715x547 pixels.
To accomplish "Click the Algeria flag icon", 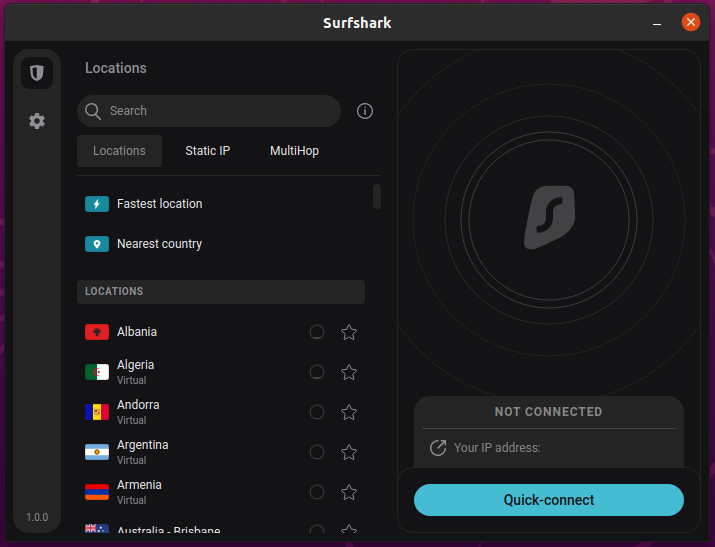I will pos(97,372).
